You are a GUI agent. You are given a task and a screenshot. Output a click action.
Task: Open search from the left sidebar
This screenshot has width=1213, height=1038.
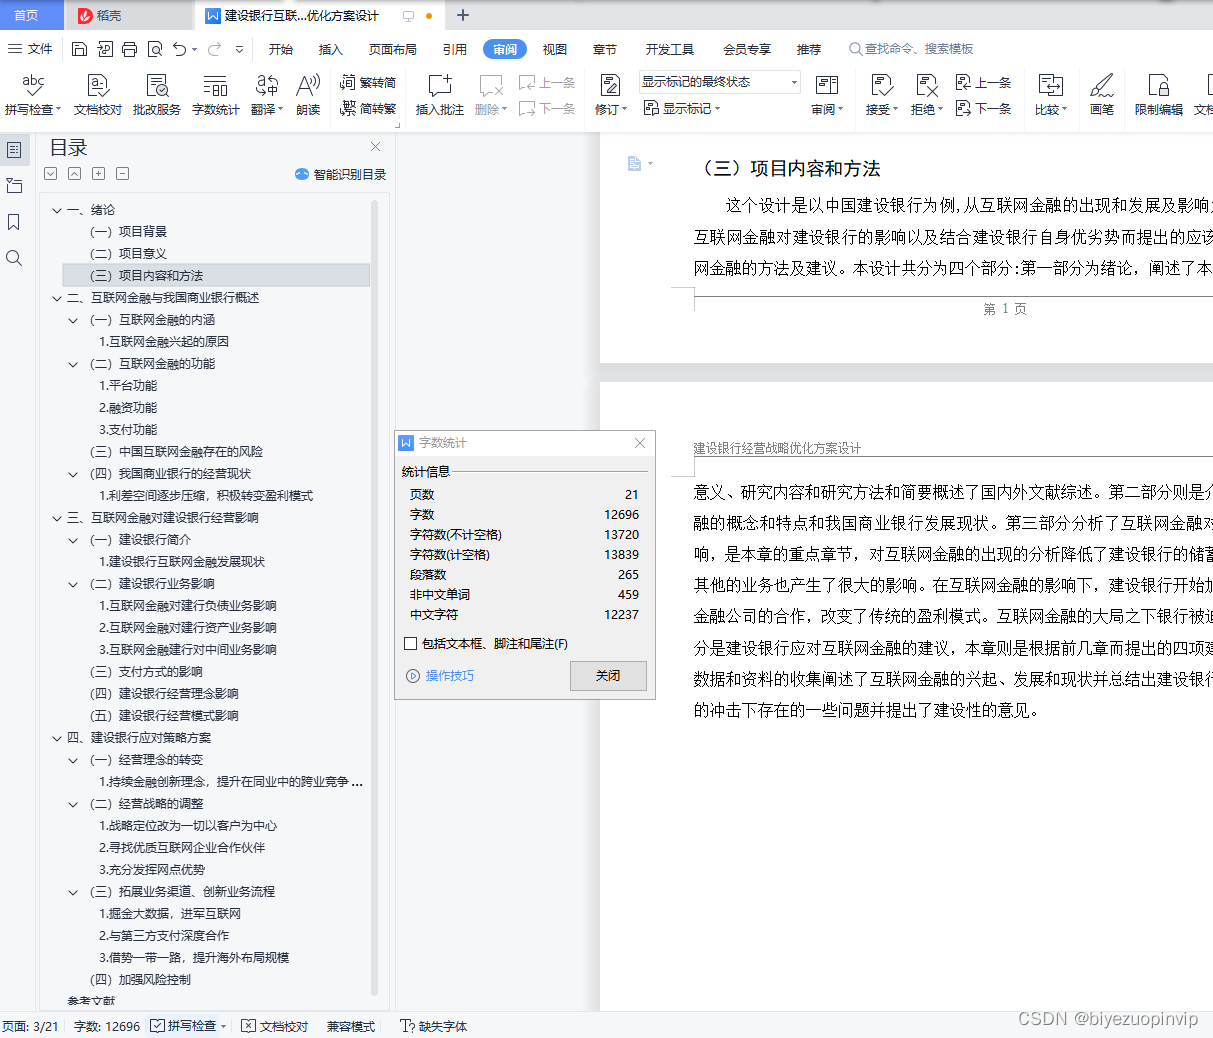pyautogui.click(x=14, y=258)
